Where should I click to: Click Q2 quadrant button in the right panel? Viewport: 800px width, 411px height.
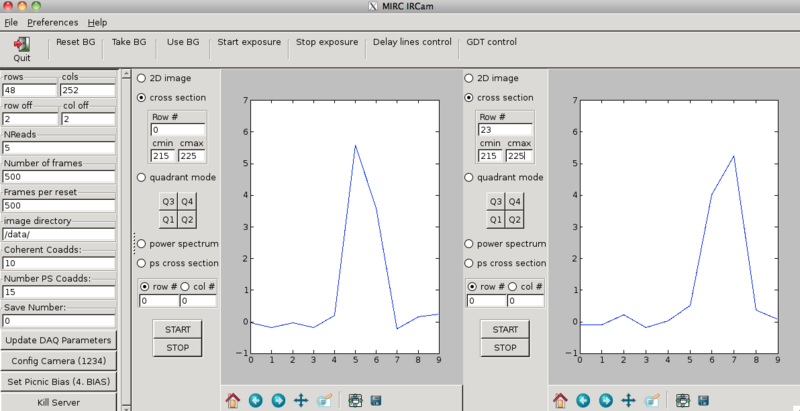pyautogui.click(x=515, y=220)
